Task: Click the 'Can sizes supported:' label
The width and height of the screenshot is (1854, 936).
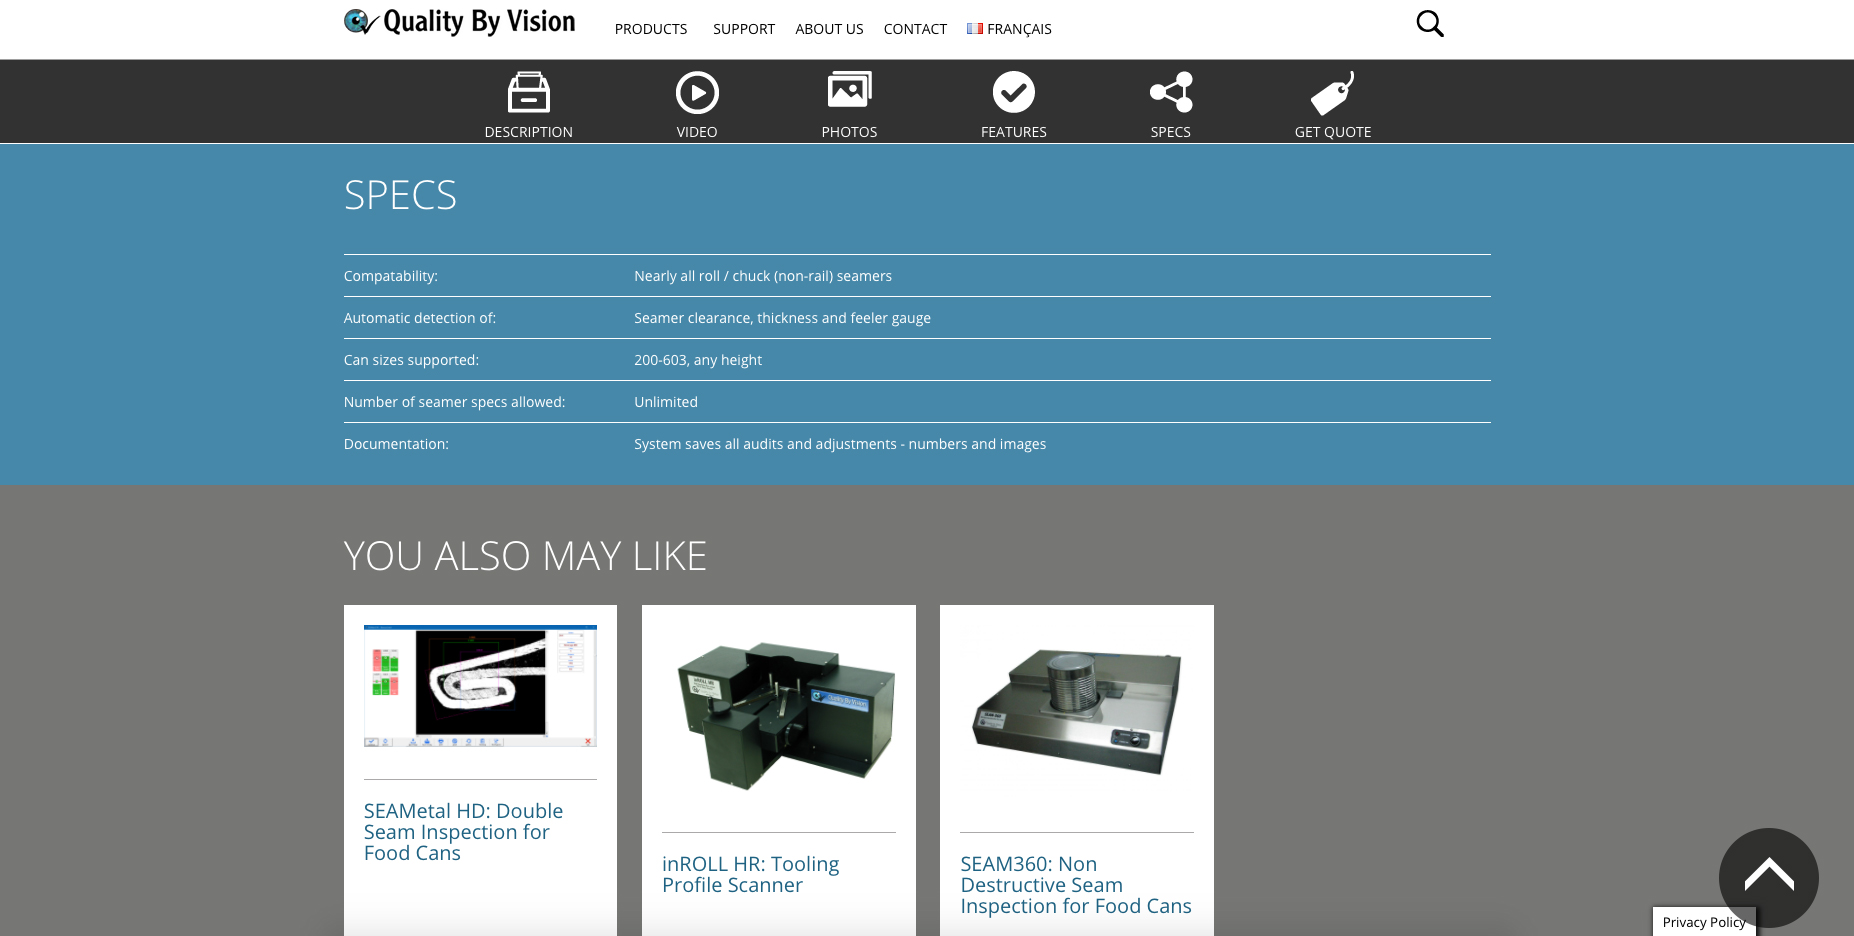Action: tap(411, 360)
